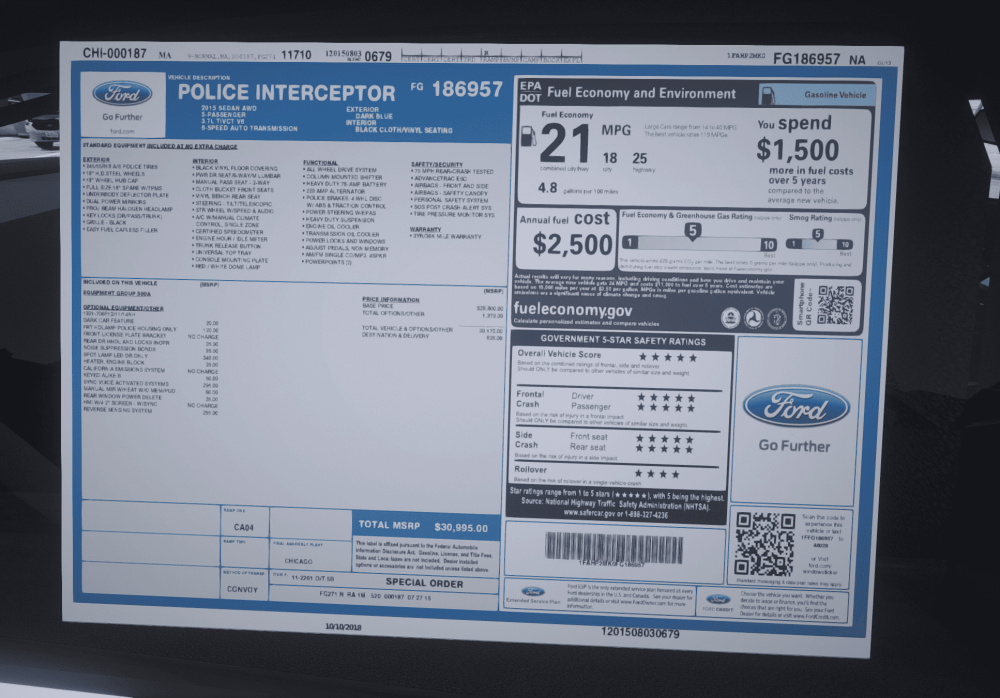Viewport: 1000px width, 698px height.
Task: Click the VIN barcode
Action: pos(613,547)
